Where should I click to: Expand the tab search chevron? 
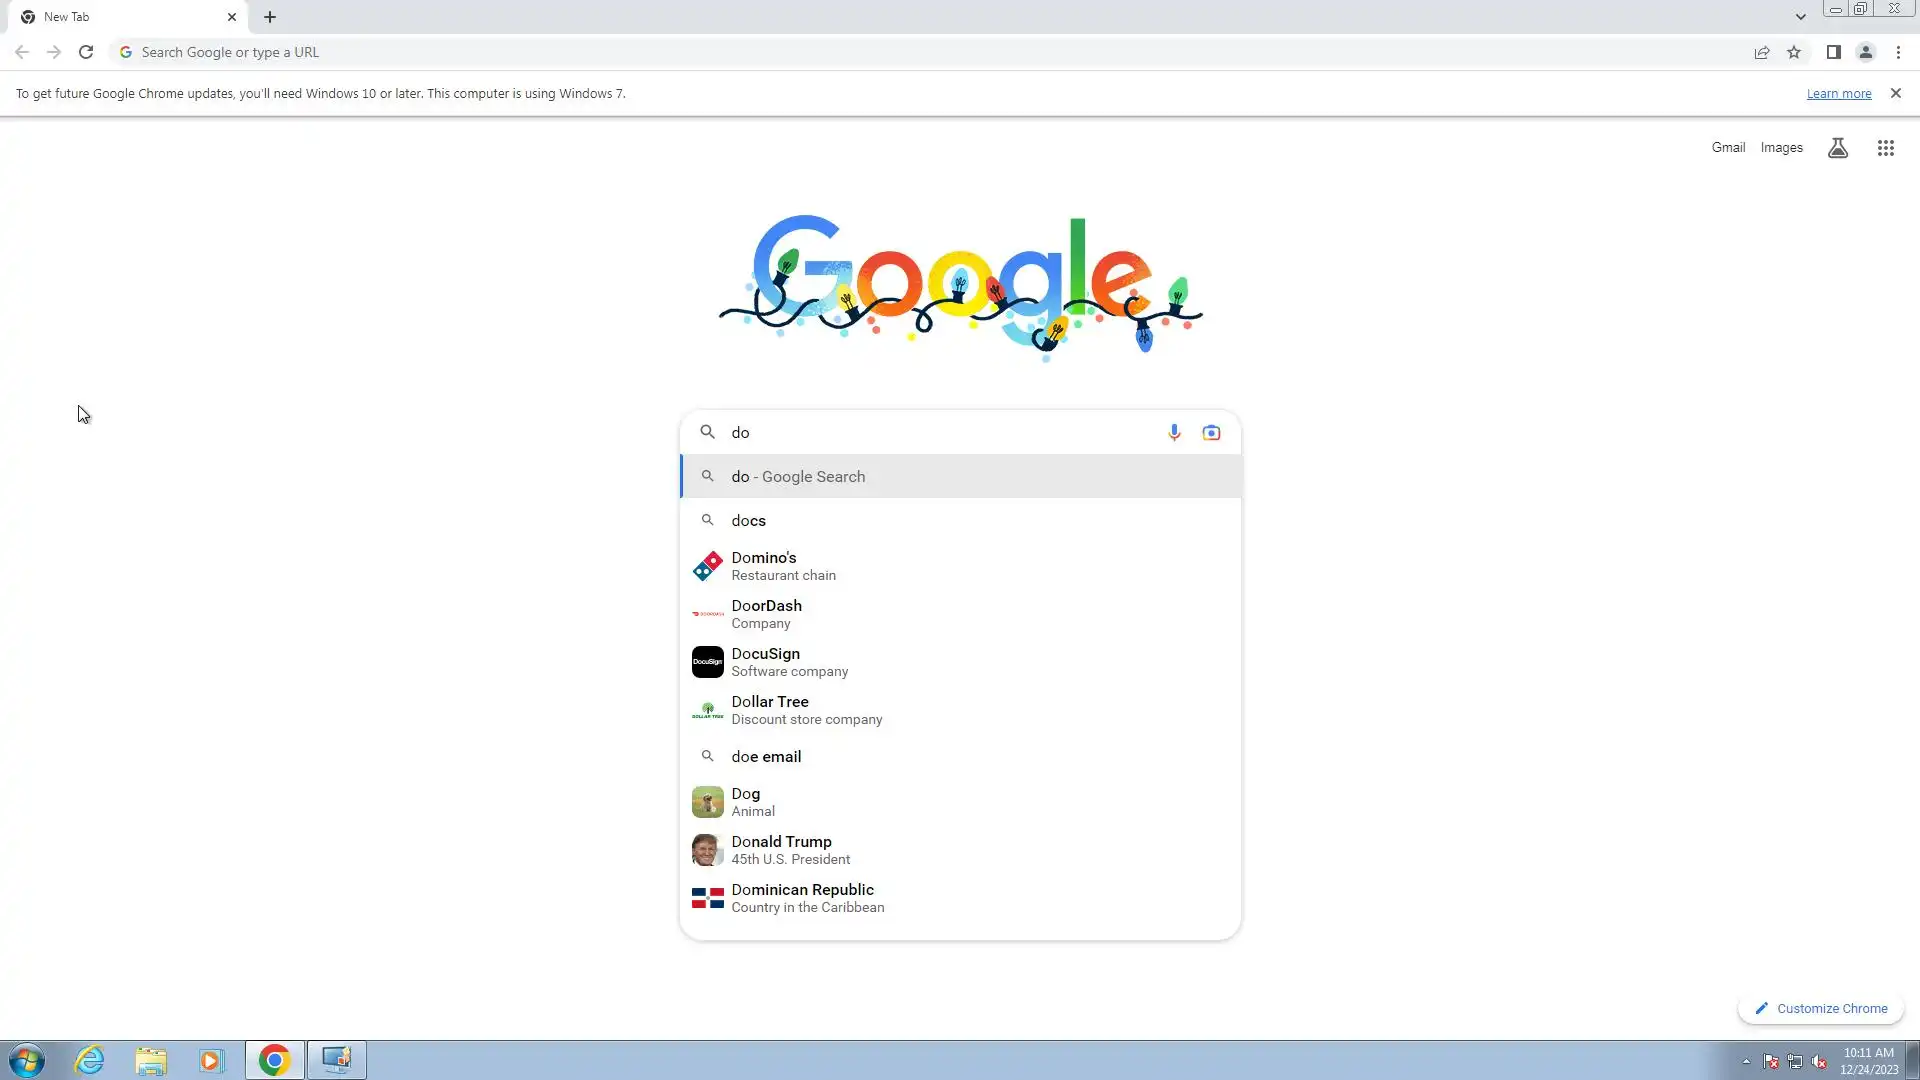point(1800,17)
